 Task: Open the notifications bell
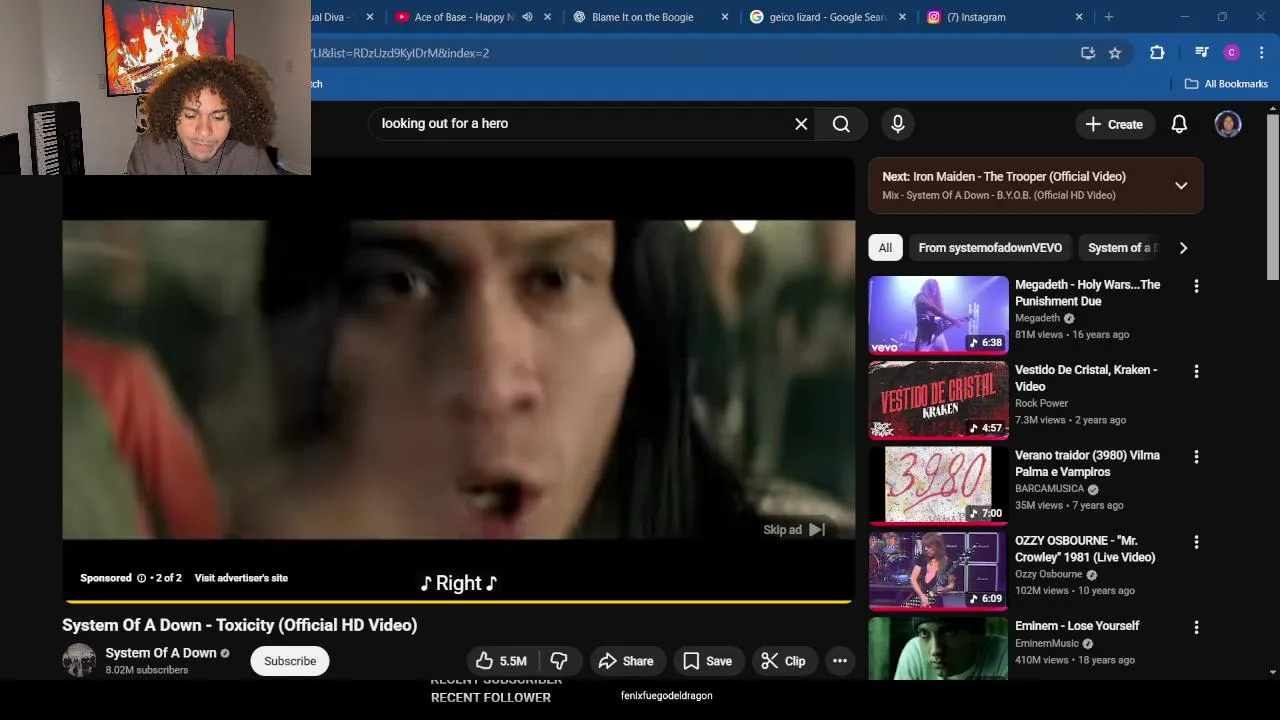pyautogui.click(x=1179, y=124)
